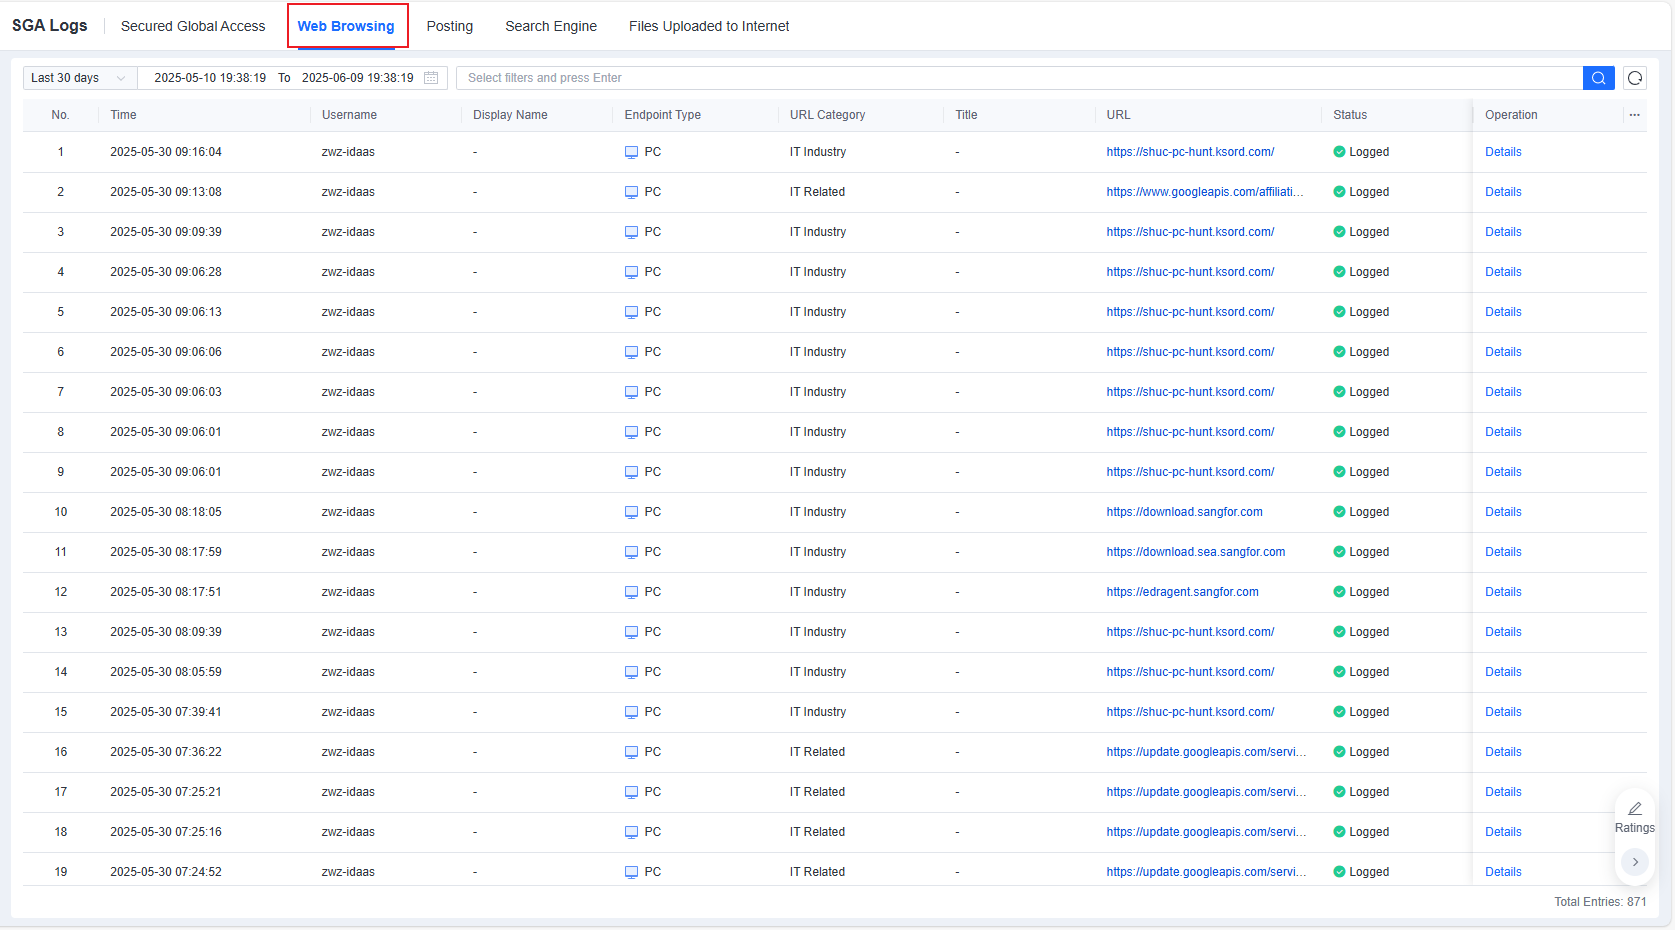Click green Logged status icon in row 1
The image size is (1675, 930).
pos(1339,152)
